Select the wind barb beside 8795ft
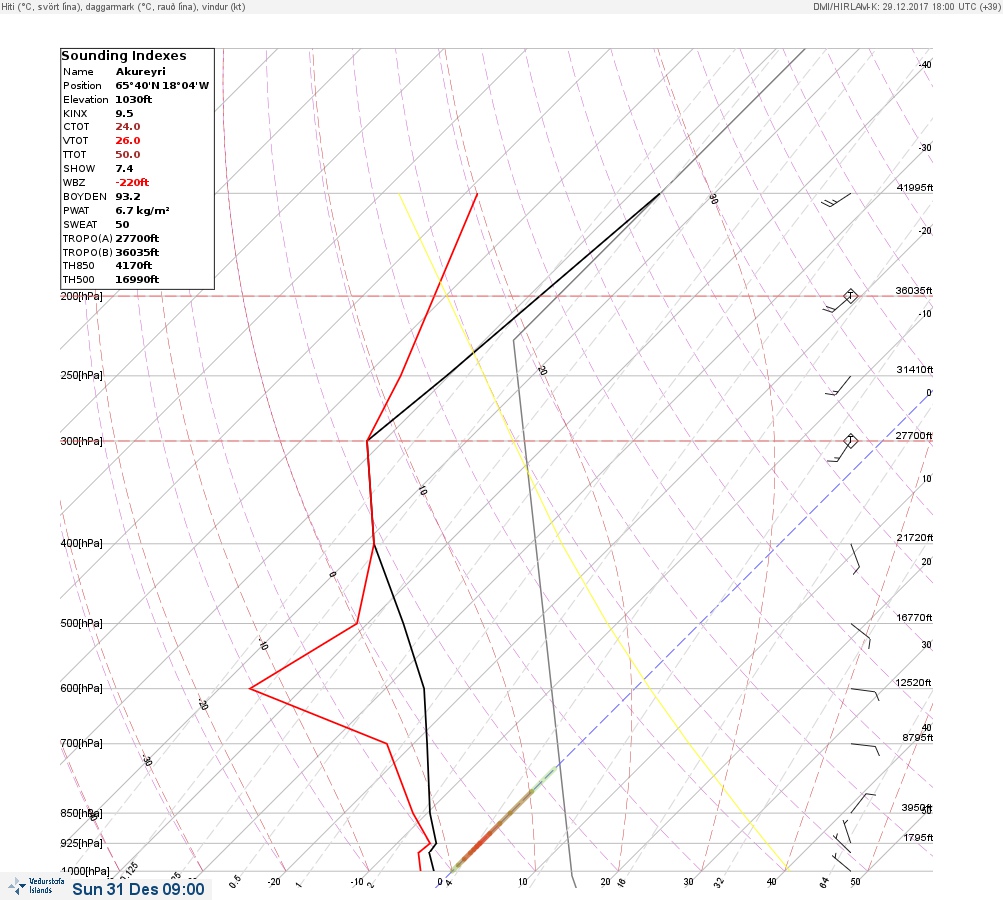This screenshot has height=900, width=1003. [865, 750]
